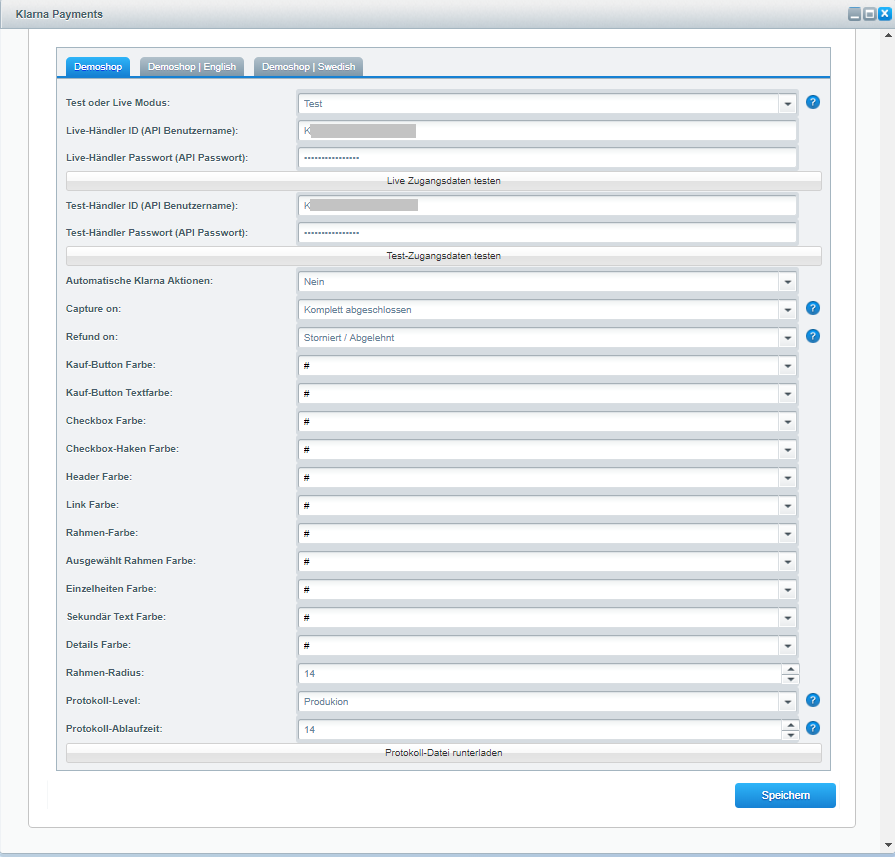Click Test-Zugangsdaten testen button
The height and width of the screenshot is (857, 896).
coord(443,256)
